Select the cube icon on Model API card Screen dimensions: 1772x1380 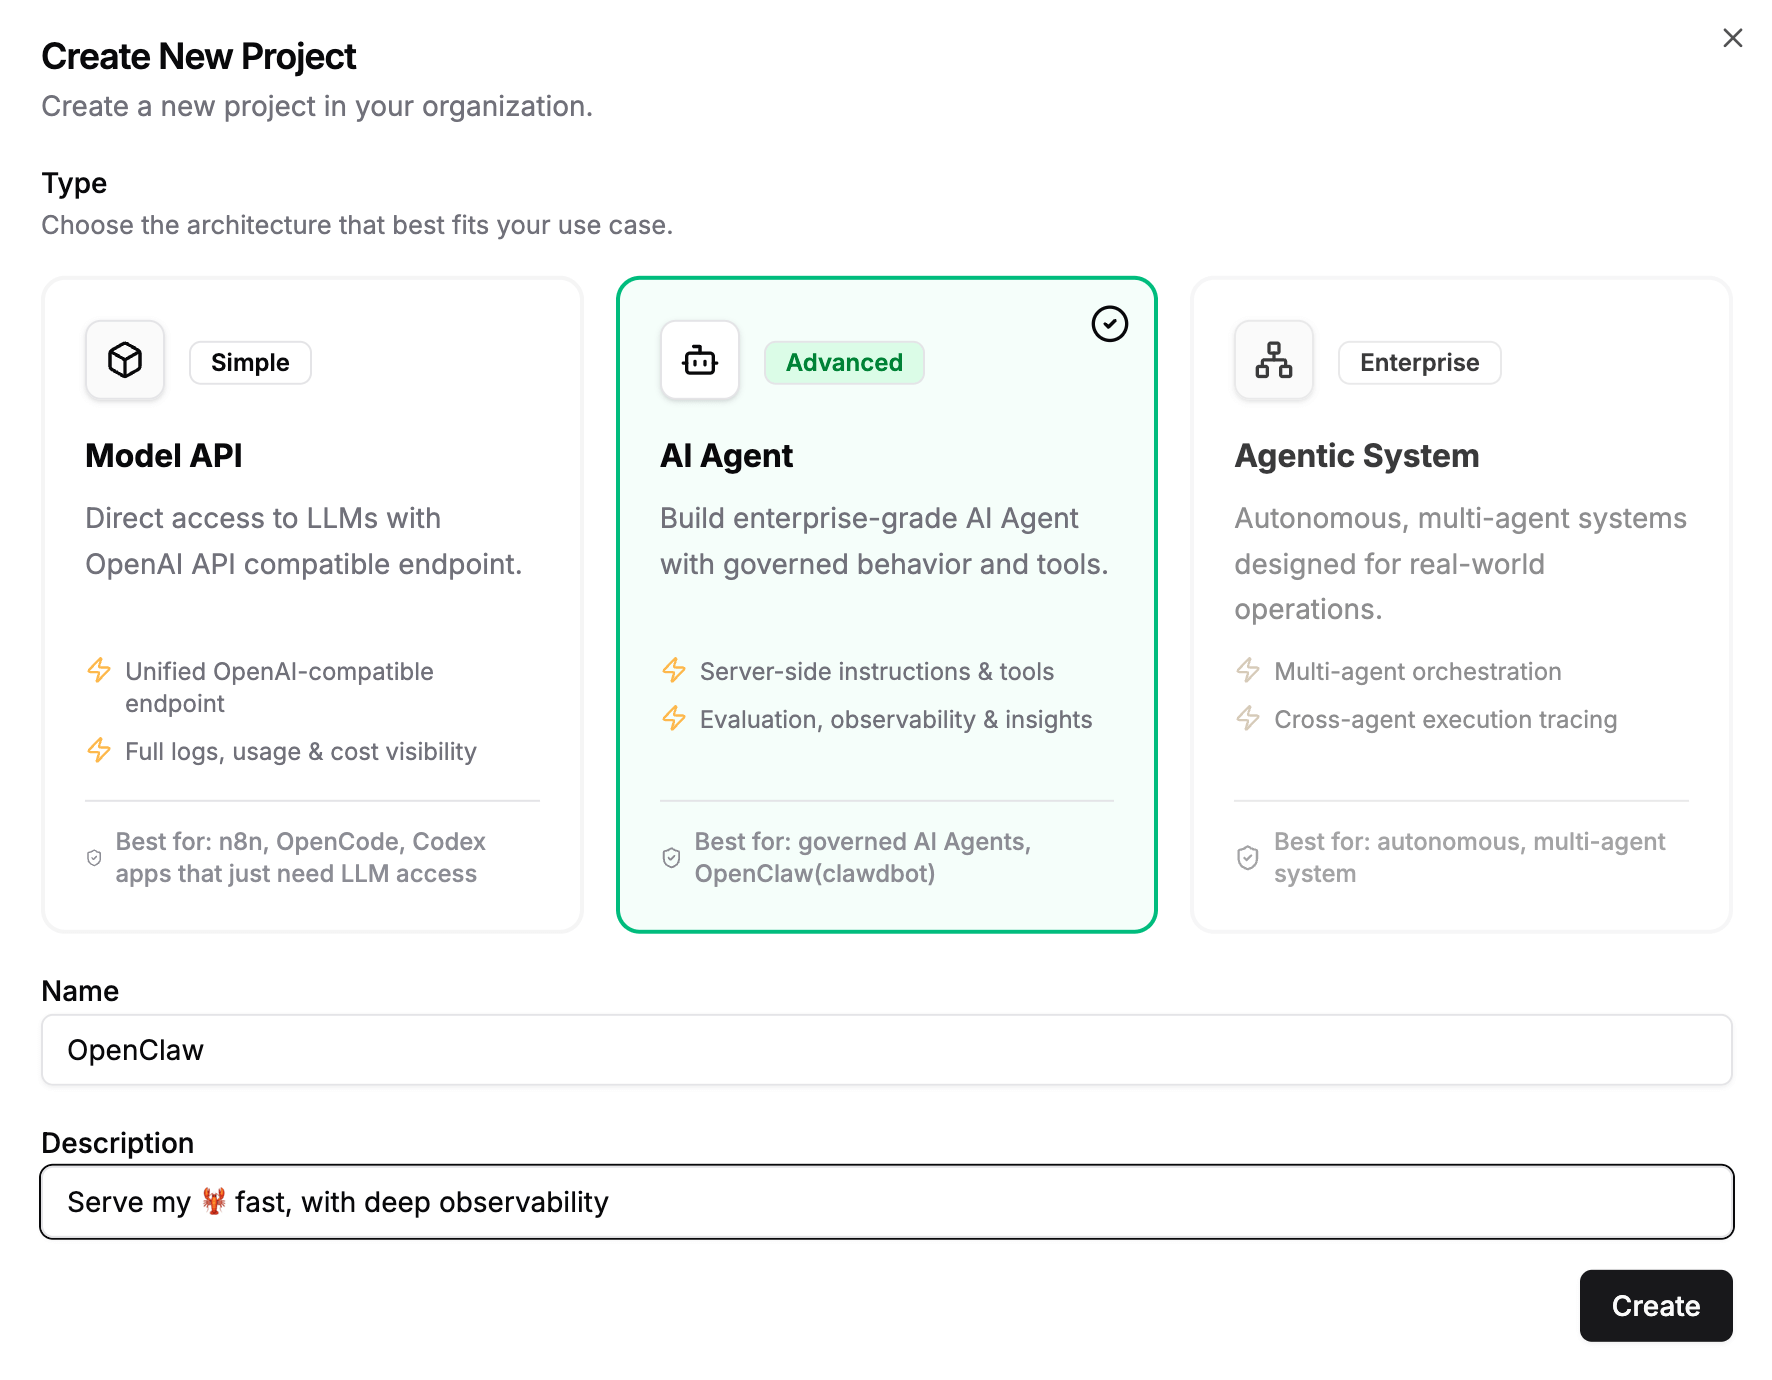tap(124, 360)
